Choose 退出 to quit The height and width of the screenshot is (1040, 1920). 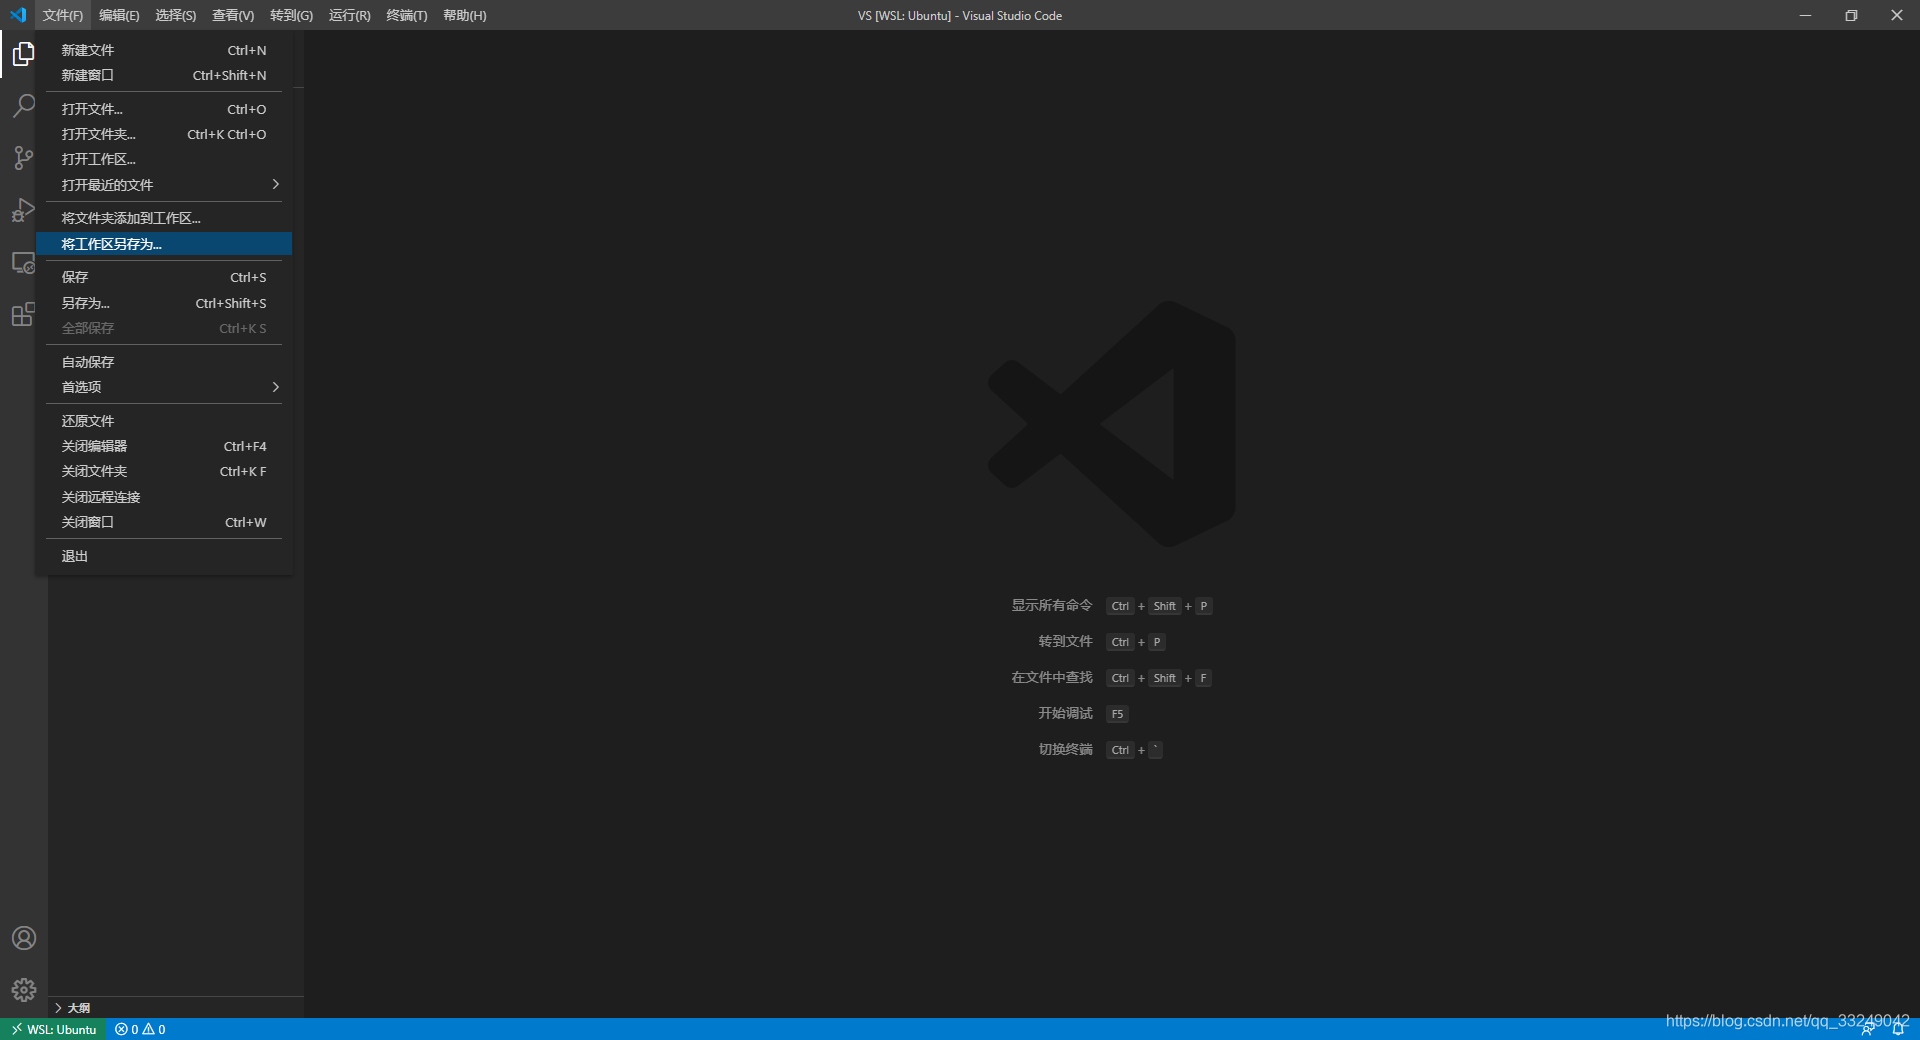(x=164, y=556)
